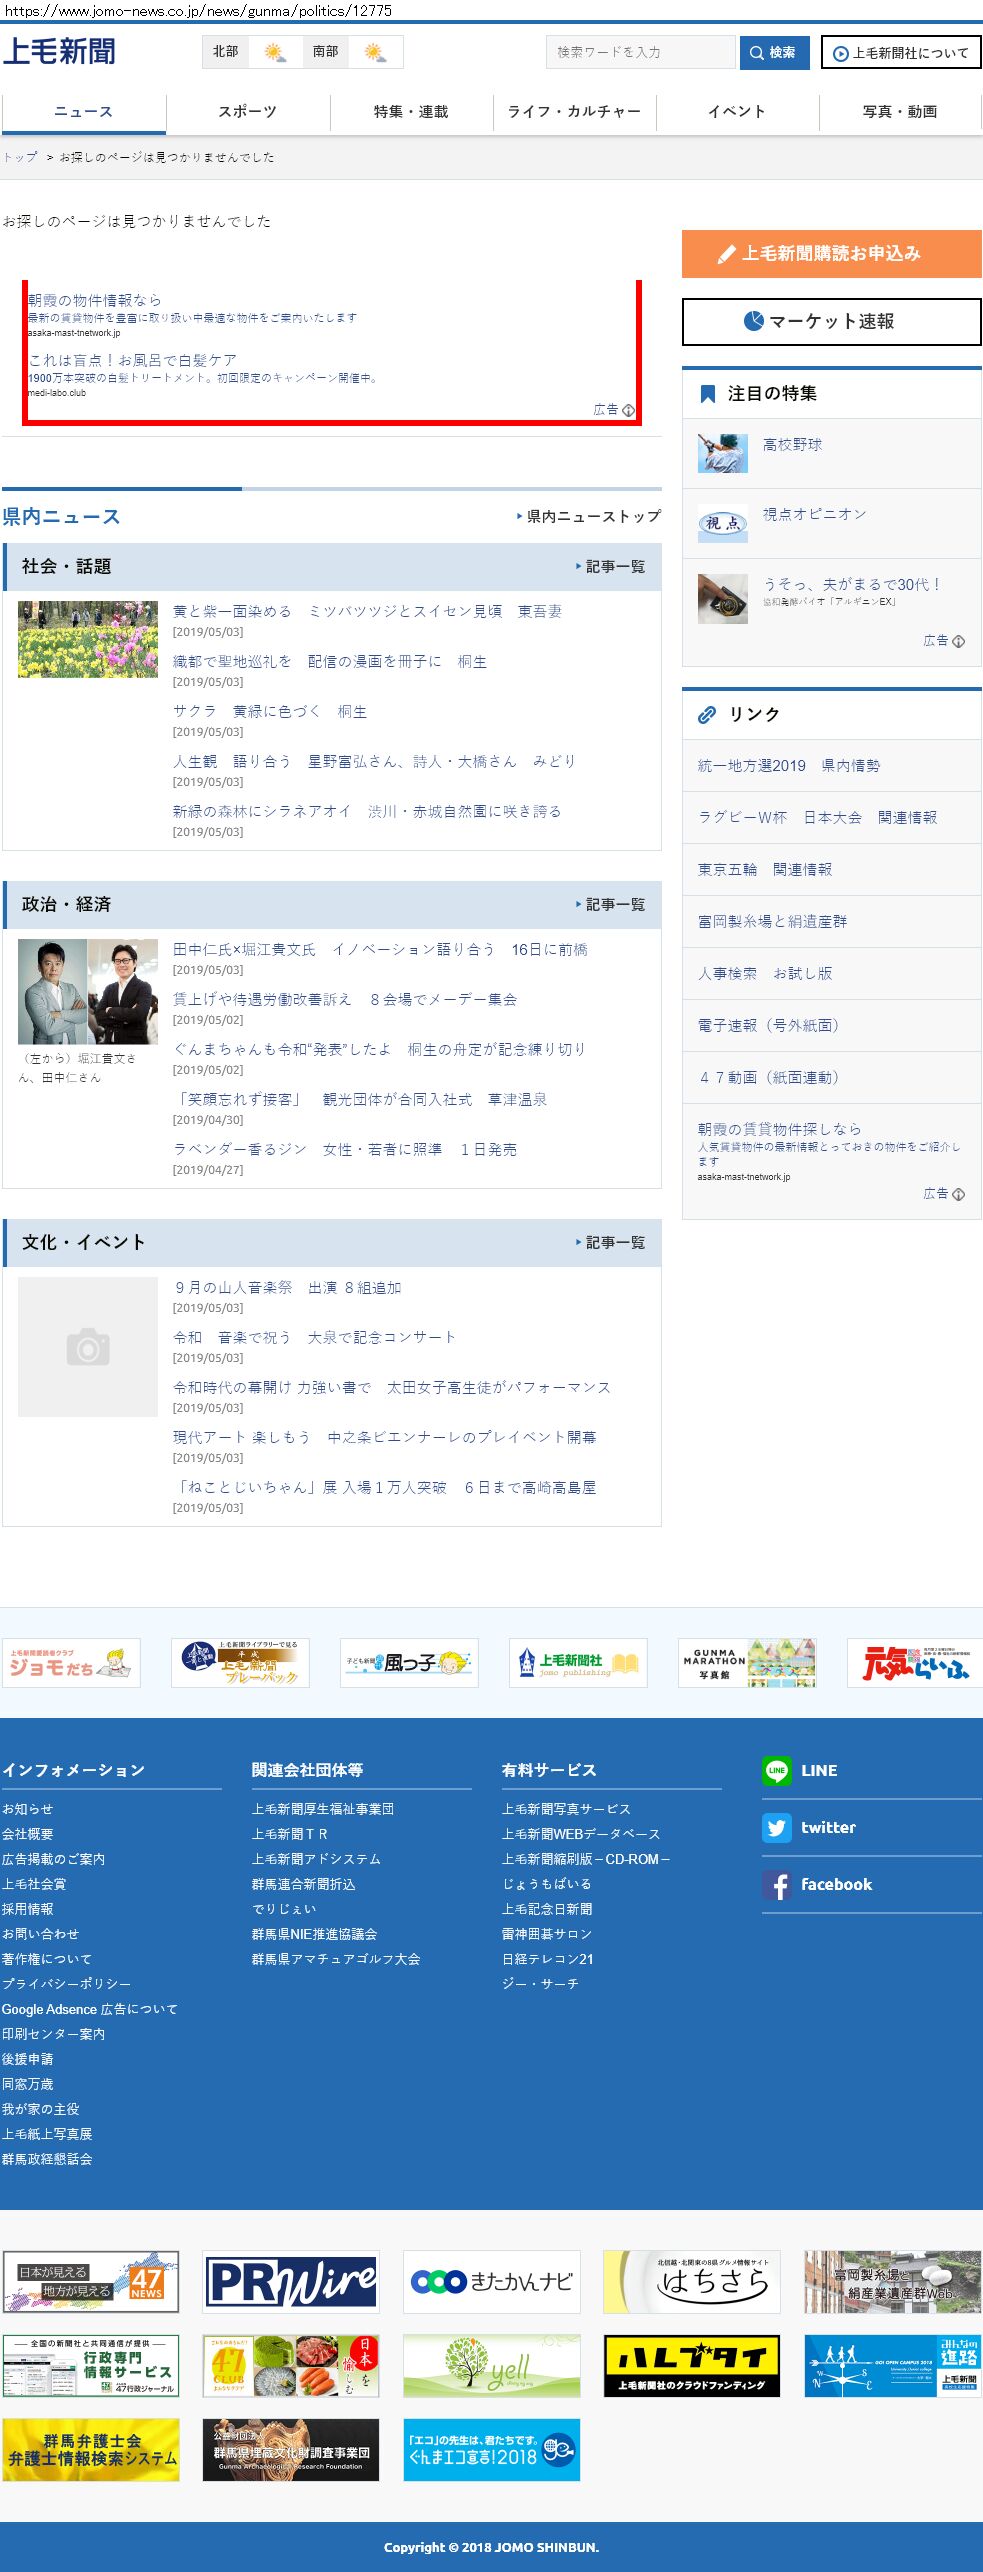Viewport: 983px width, 2572px height.
Task: Open the twitter bird icon link
Action: (x=777, y=1827)
